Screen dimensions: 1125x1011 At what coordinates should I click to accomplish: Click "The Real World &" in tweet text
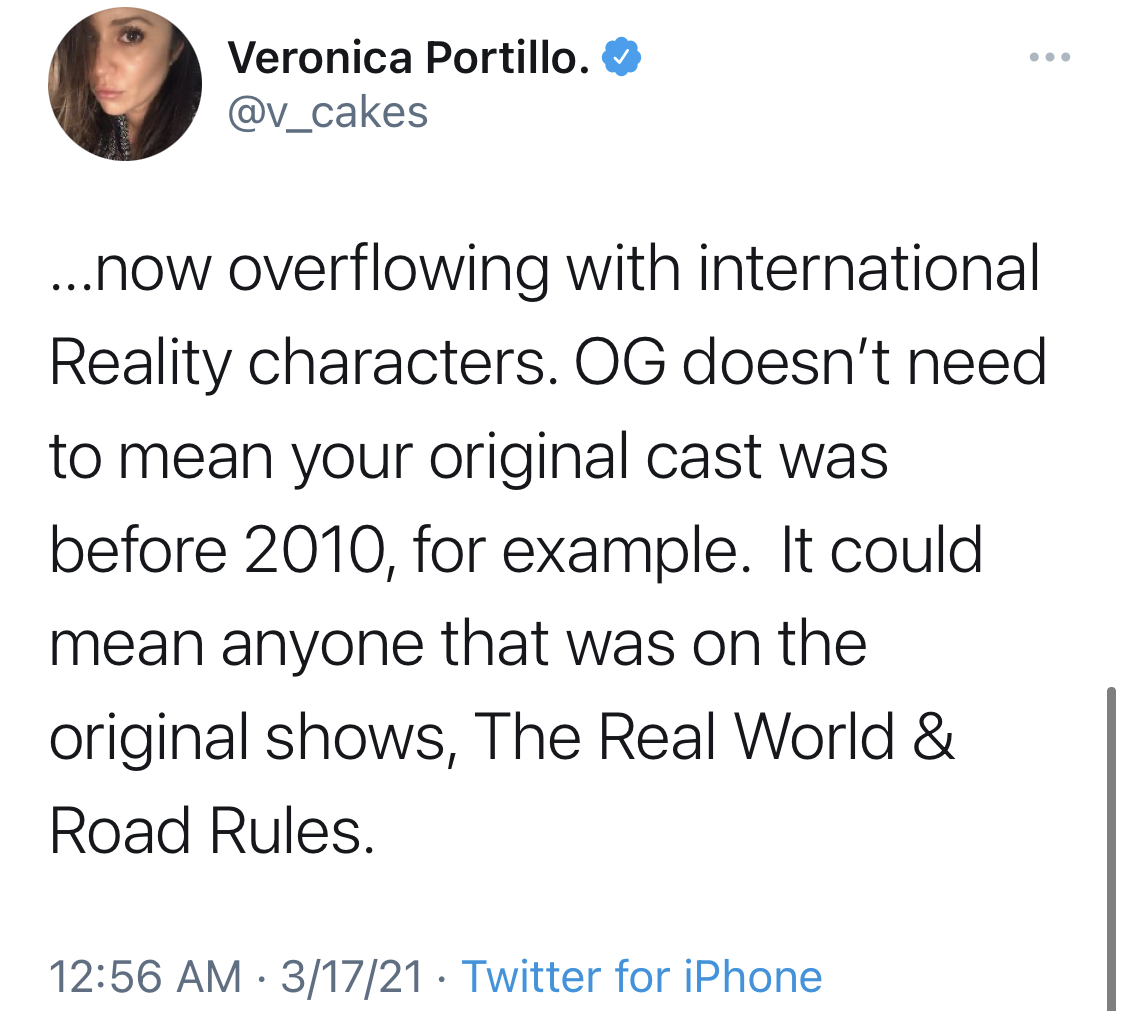(x=715, y=736)
